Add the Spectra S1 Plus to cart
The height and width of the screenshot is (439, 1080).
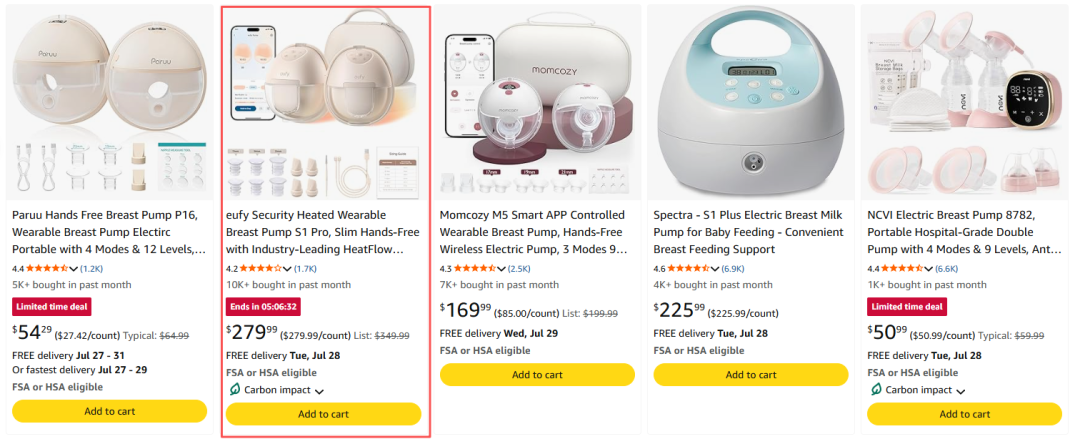(x=751, y=375)
